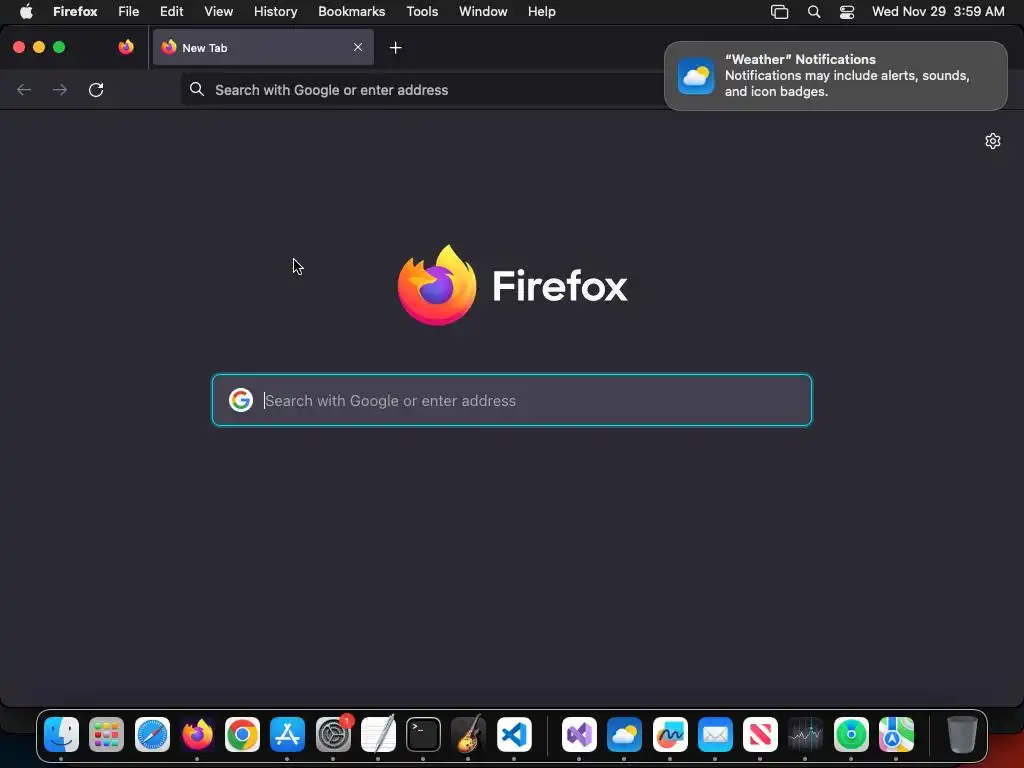The height and width of the screenshot is (768, 1024).
Task: Close the New Tab tab
Action: click(358, 47)
